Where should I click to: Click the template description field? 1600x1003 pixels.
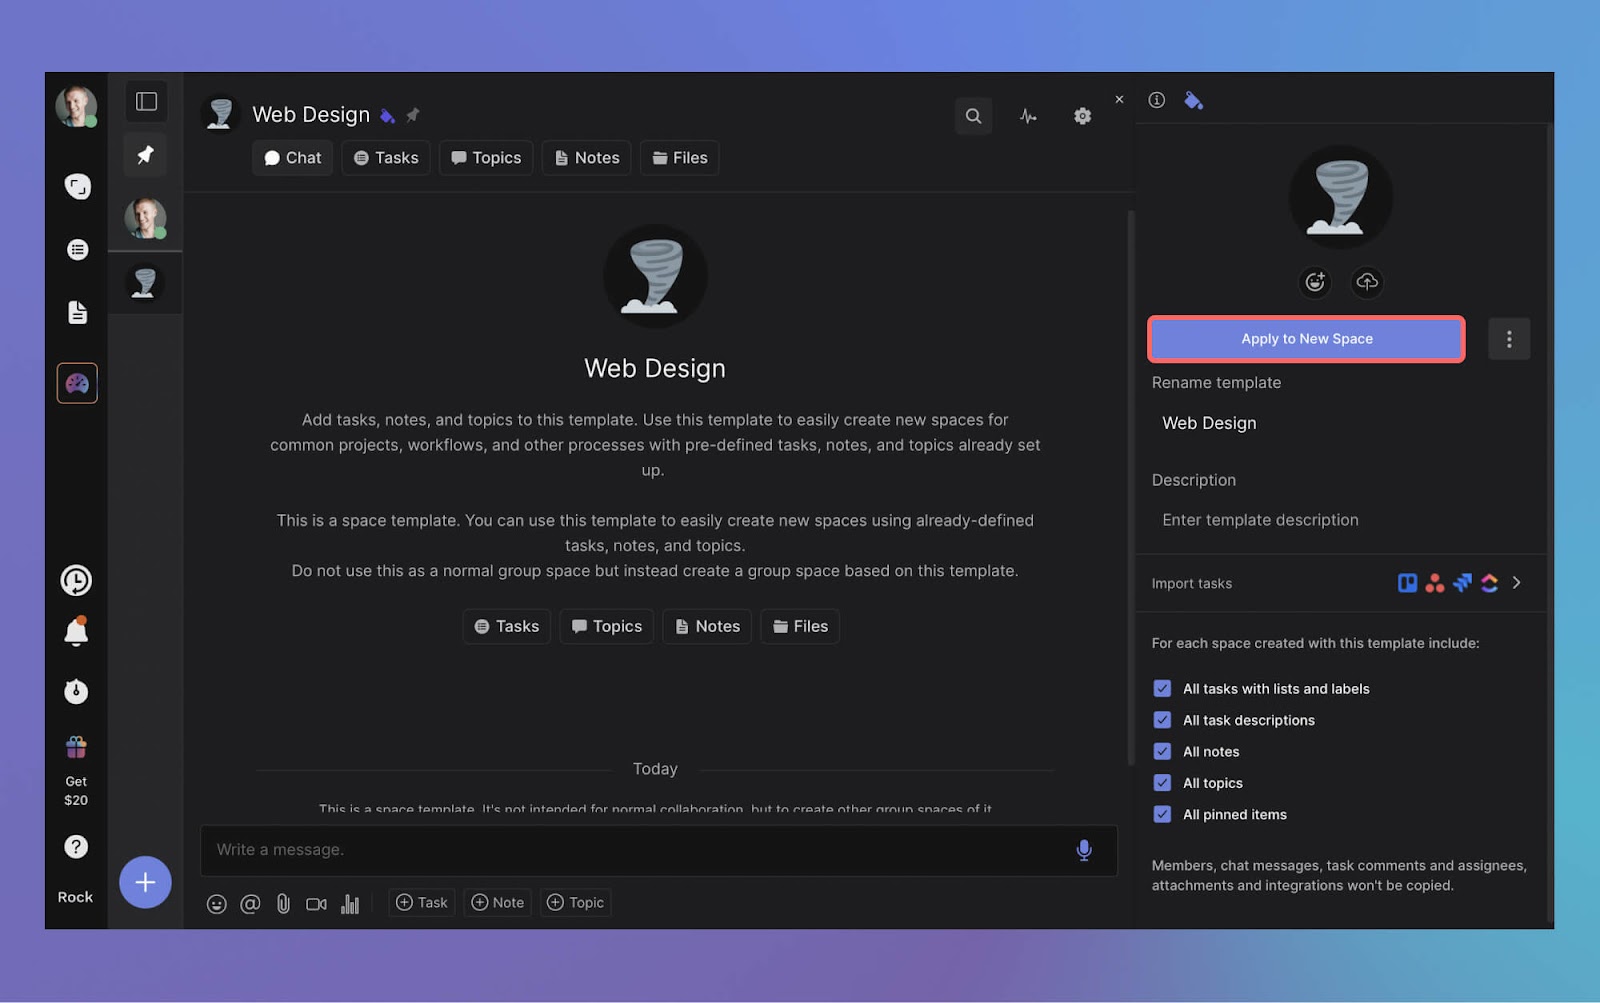[1340, 520]
